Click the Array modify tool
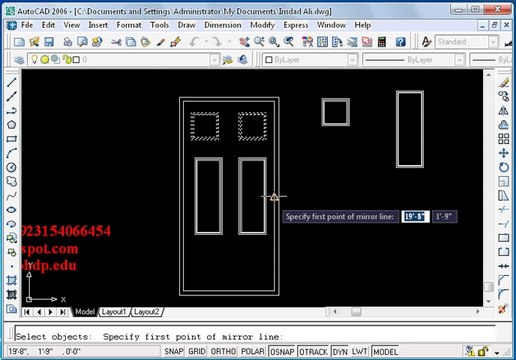Viewport: 516px width, 360px height. pyautogui.click(x=504, y=139)
